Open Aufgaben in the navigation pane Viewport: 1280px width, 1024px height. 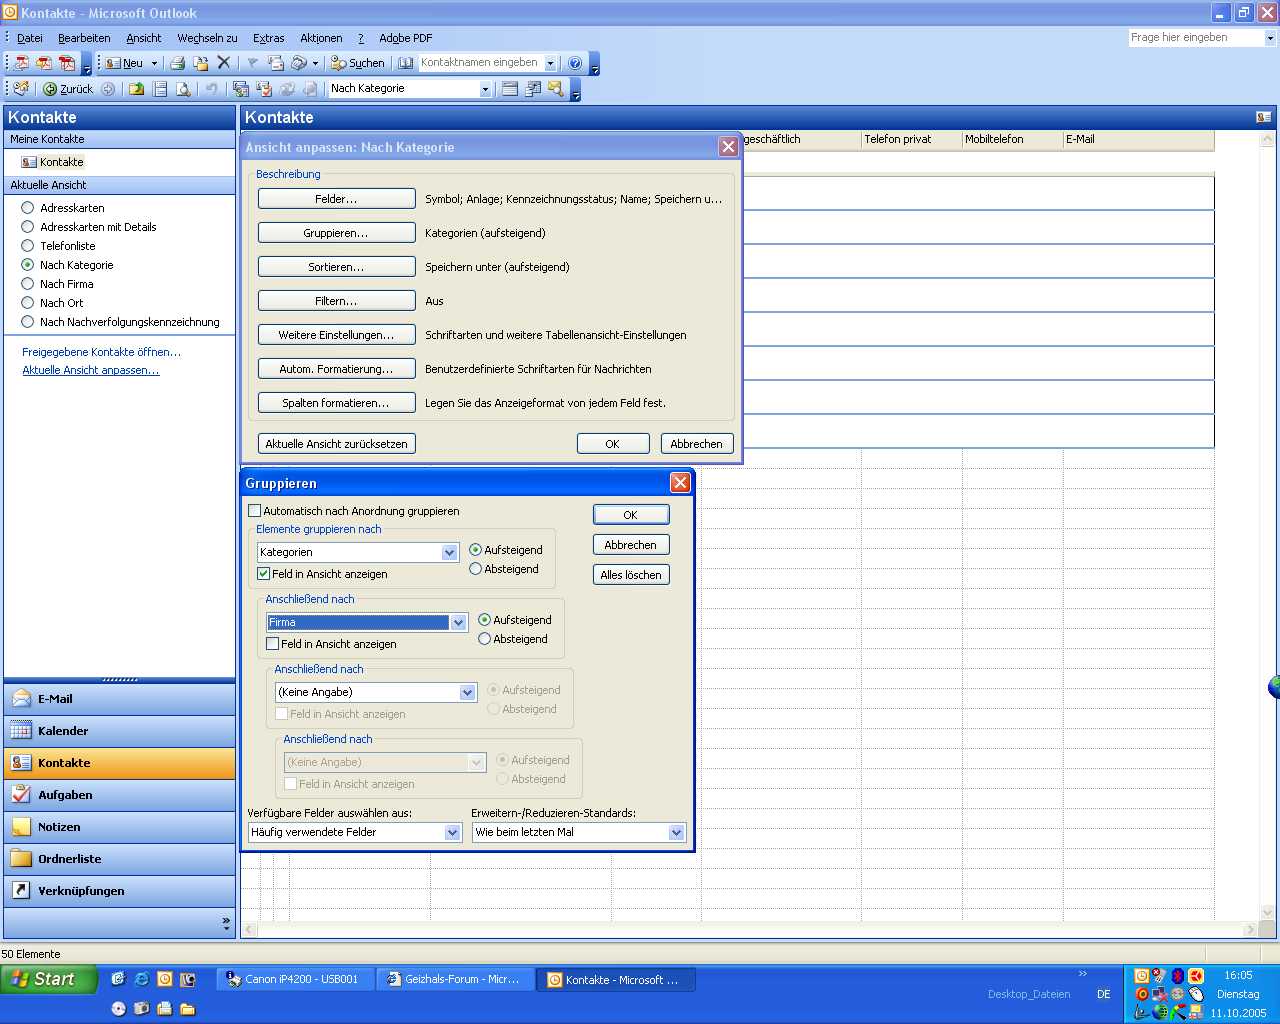(x=120, y=795)
